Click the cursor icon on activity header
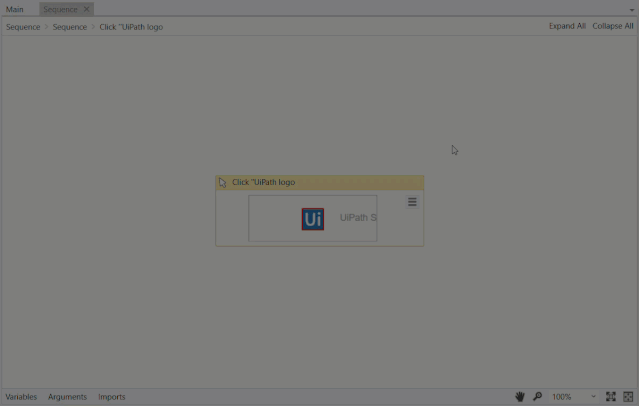The width and height of the screenshot is (639, 406). [223, 182]
